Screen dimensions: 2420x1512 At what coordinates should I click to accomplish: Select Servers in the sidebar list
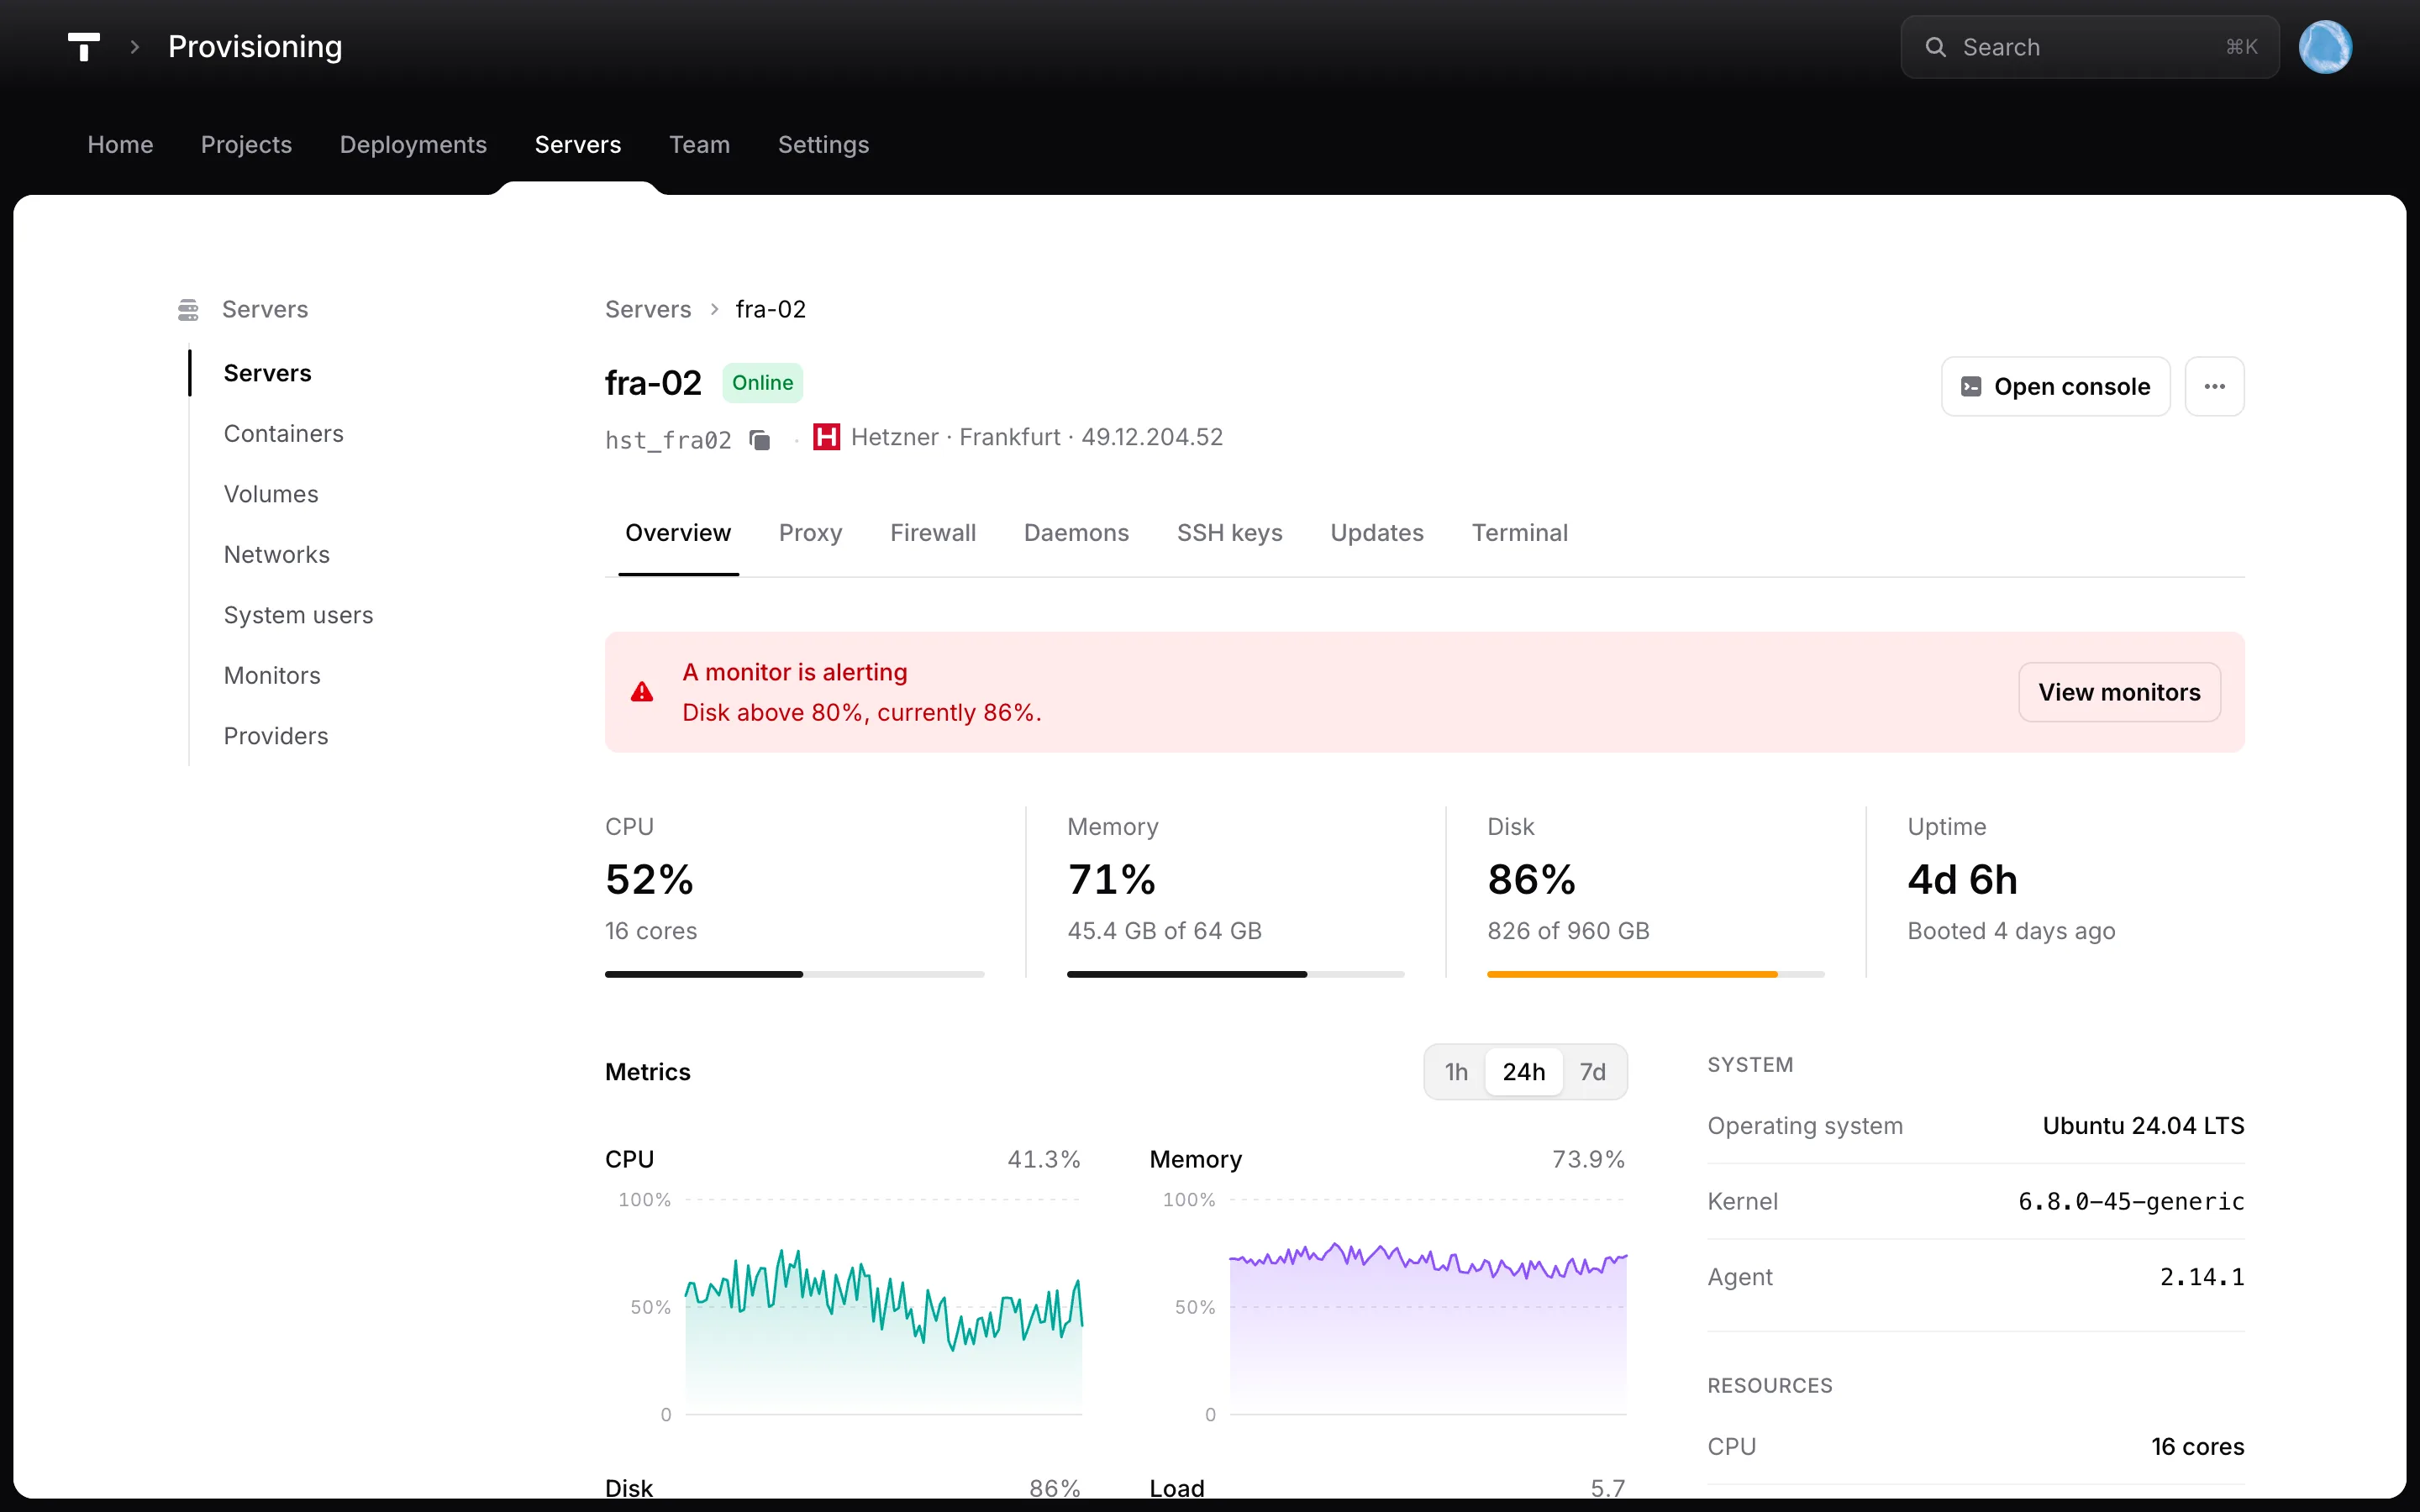tap(267, 373)
